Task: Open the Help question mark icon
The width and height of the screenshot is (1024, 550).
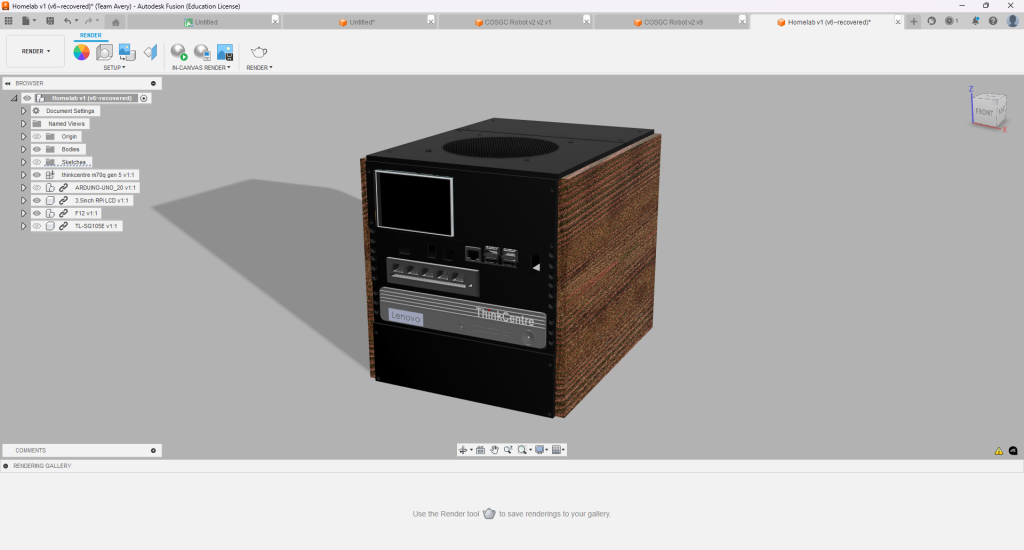Action: click(x=993, y=21)
